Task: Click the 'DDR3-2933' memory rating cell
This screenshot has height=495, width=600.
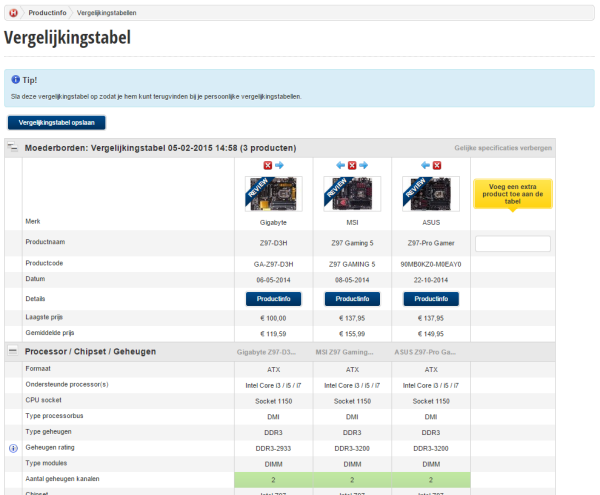Action: click(x=274, y=448)
